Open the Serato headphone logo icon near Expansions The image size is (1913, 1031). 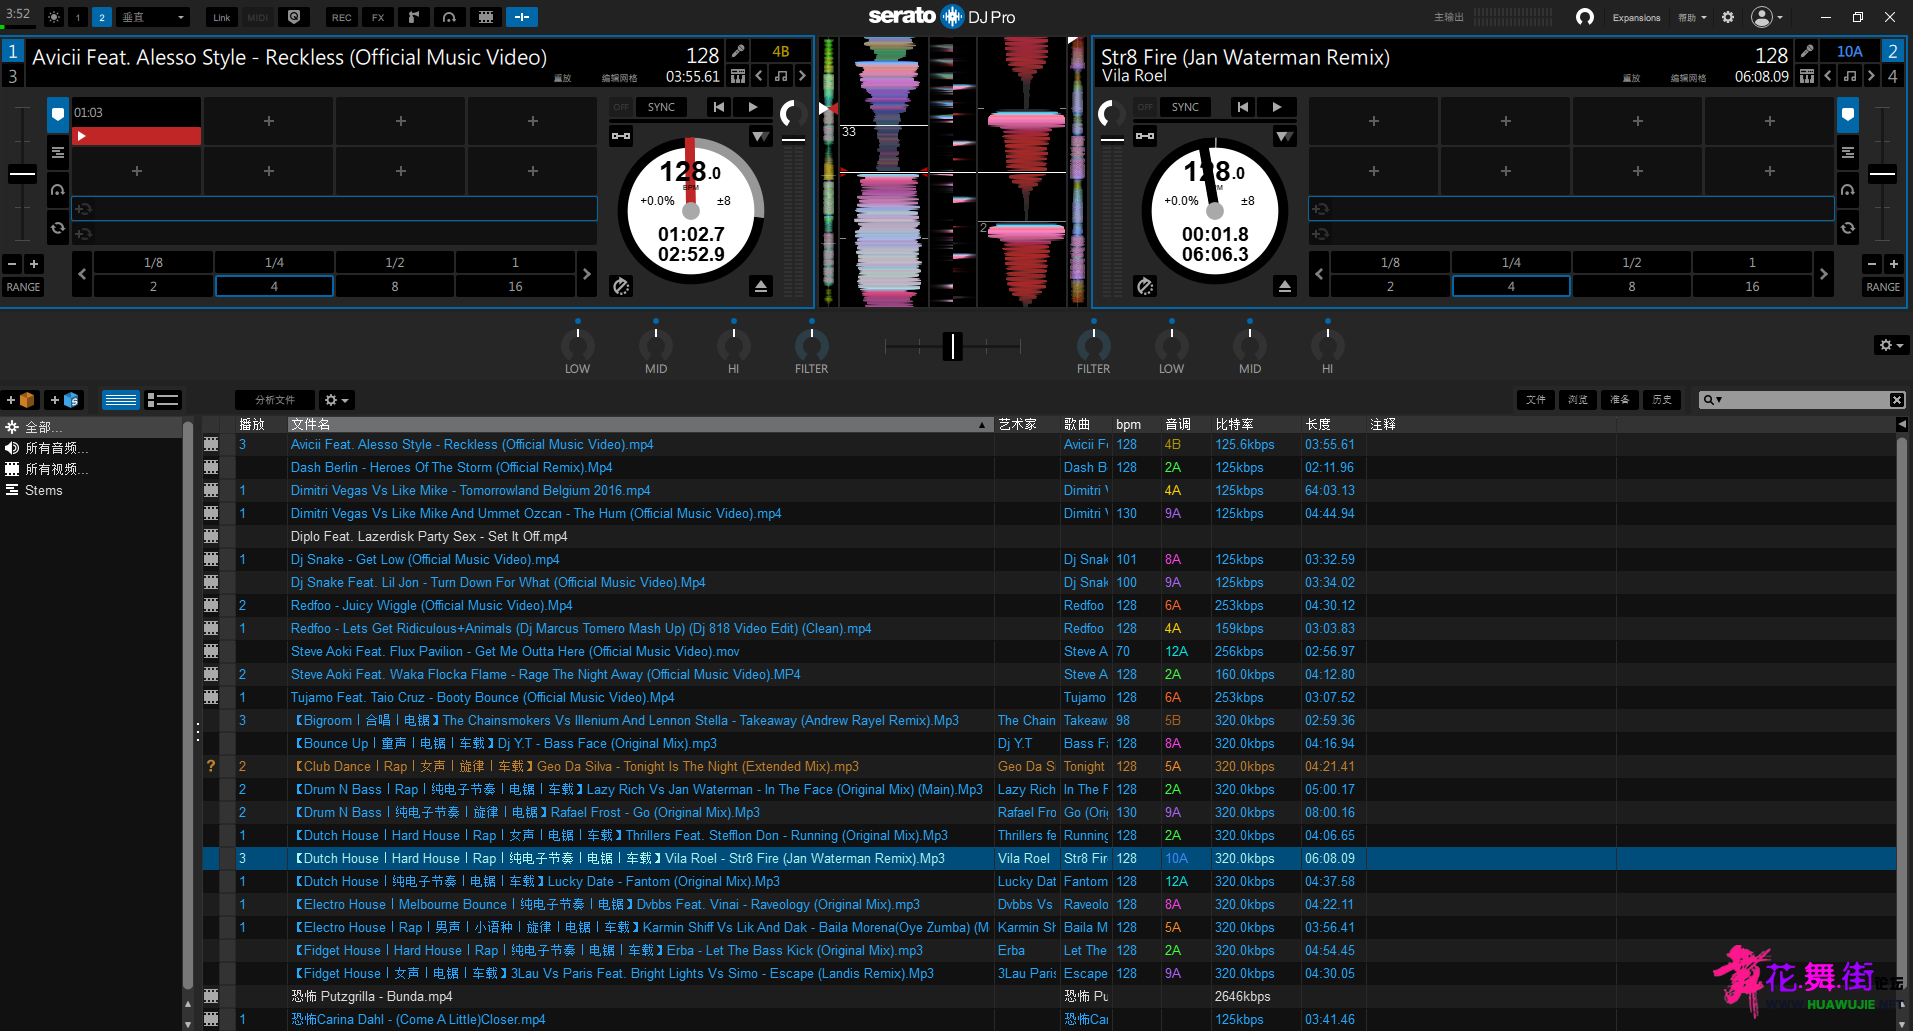1585,17
